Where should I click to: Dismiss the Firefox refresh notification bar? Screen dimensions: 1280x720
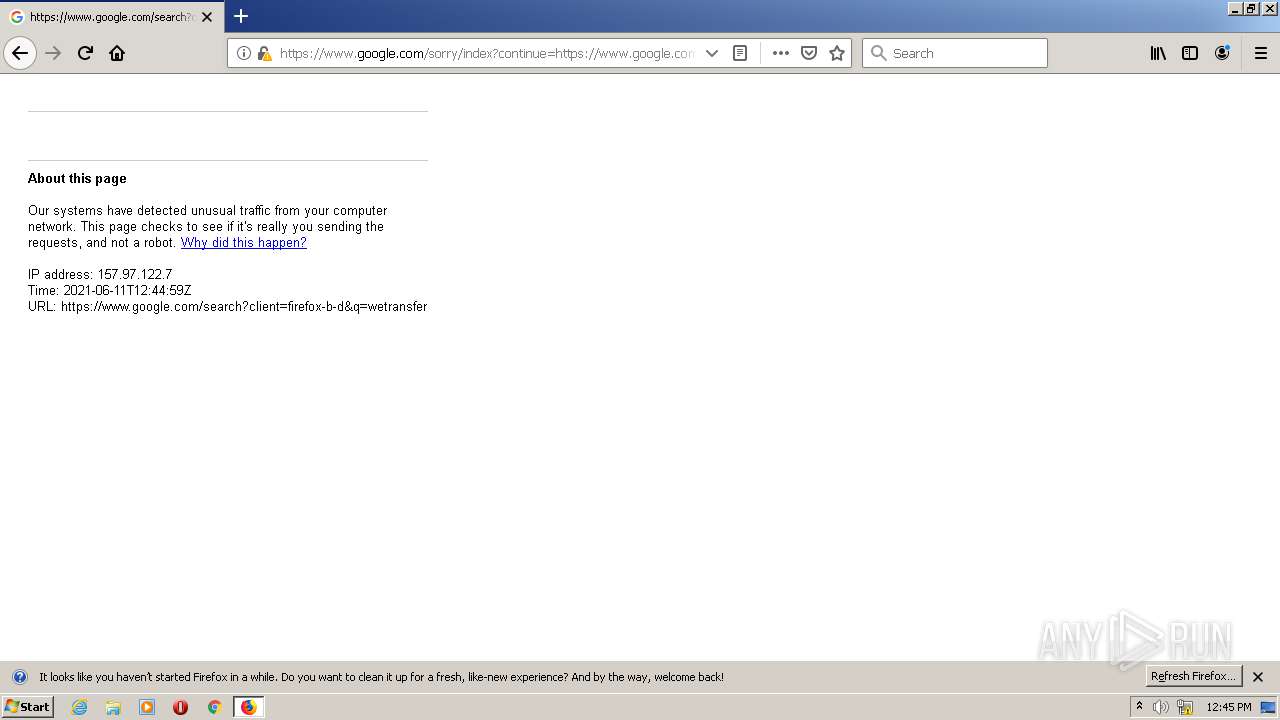(1258, 677)
